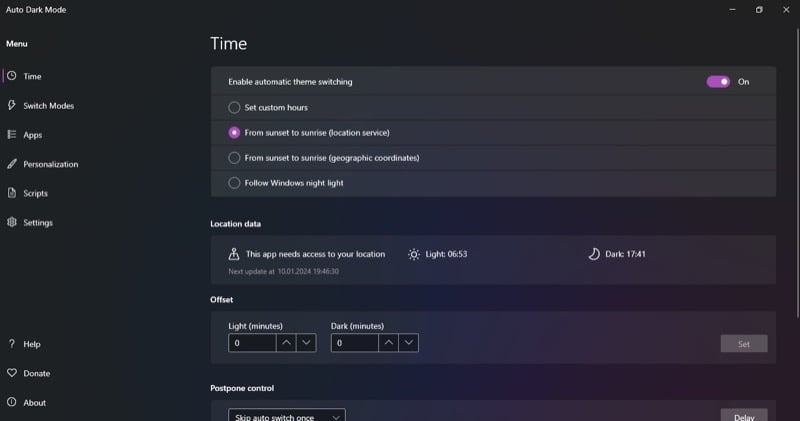This screenshot has width=800, height=421.
Task: Click the gear icon beside Settings
Action: tap(12, 222)
